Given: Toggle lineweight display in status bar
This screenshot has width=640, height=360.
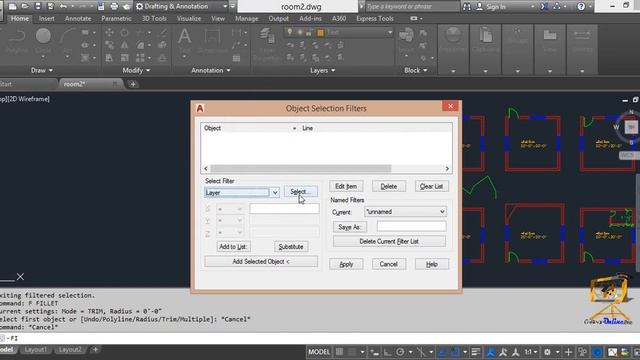Looking at the screenshot, I should pos(476,352).
